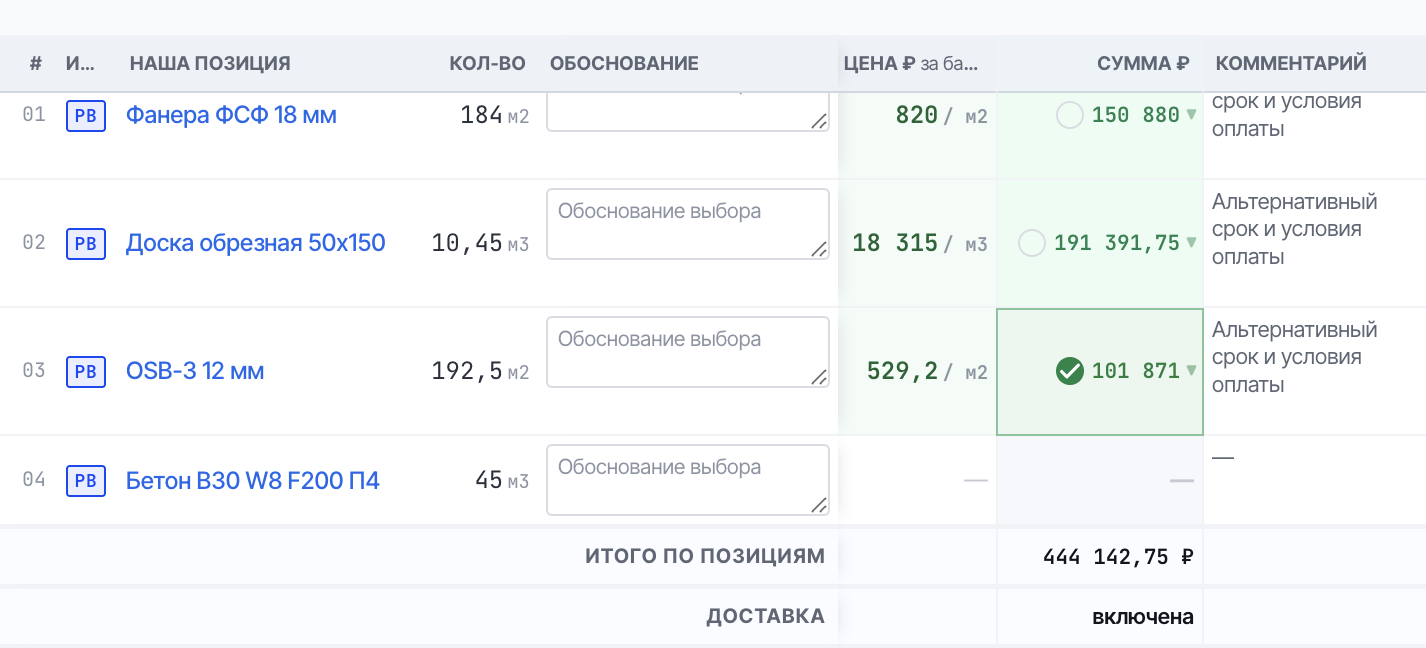Click the PB badge beside Фанера ФСФ 18 мм
1426x648 pixels.
tap(86, 115)
